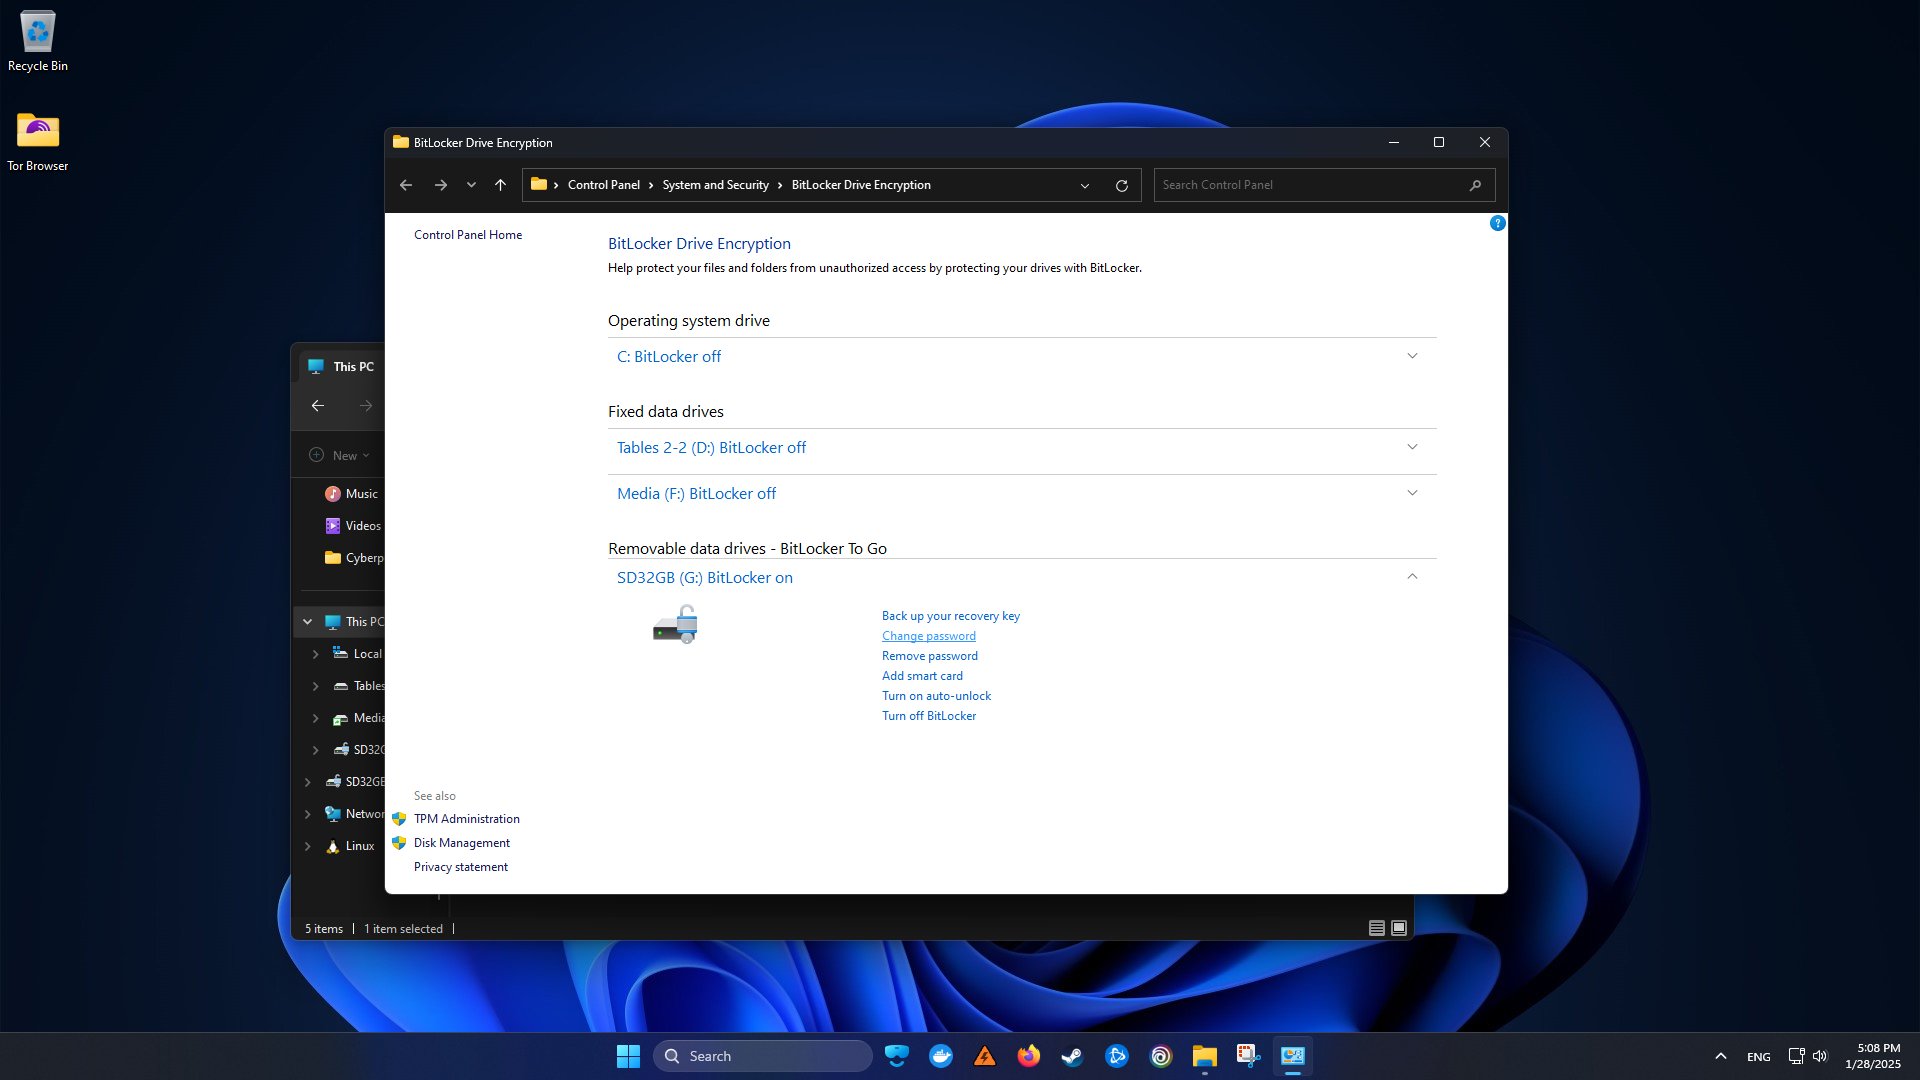Select BitLocker Drive Encryption breadcrumb
This screenshot has width=1920, height=1080.
coord(861,185)
